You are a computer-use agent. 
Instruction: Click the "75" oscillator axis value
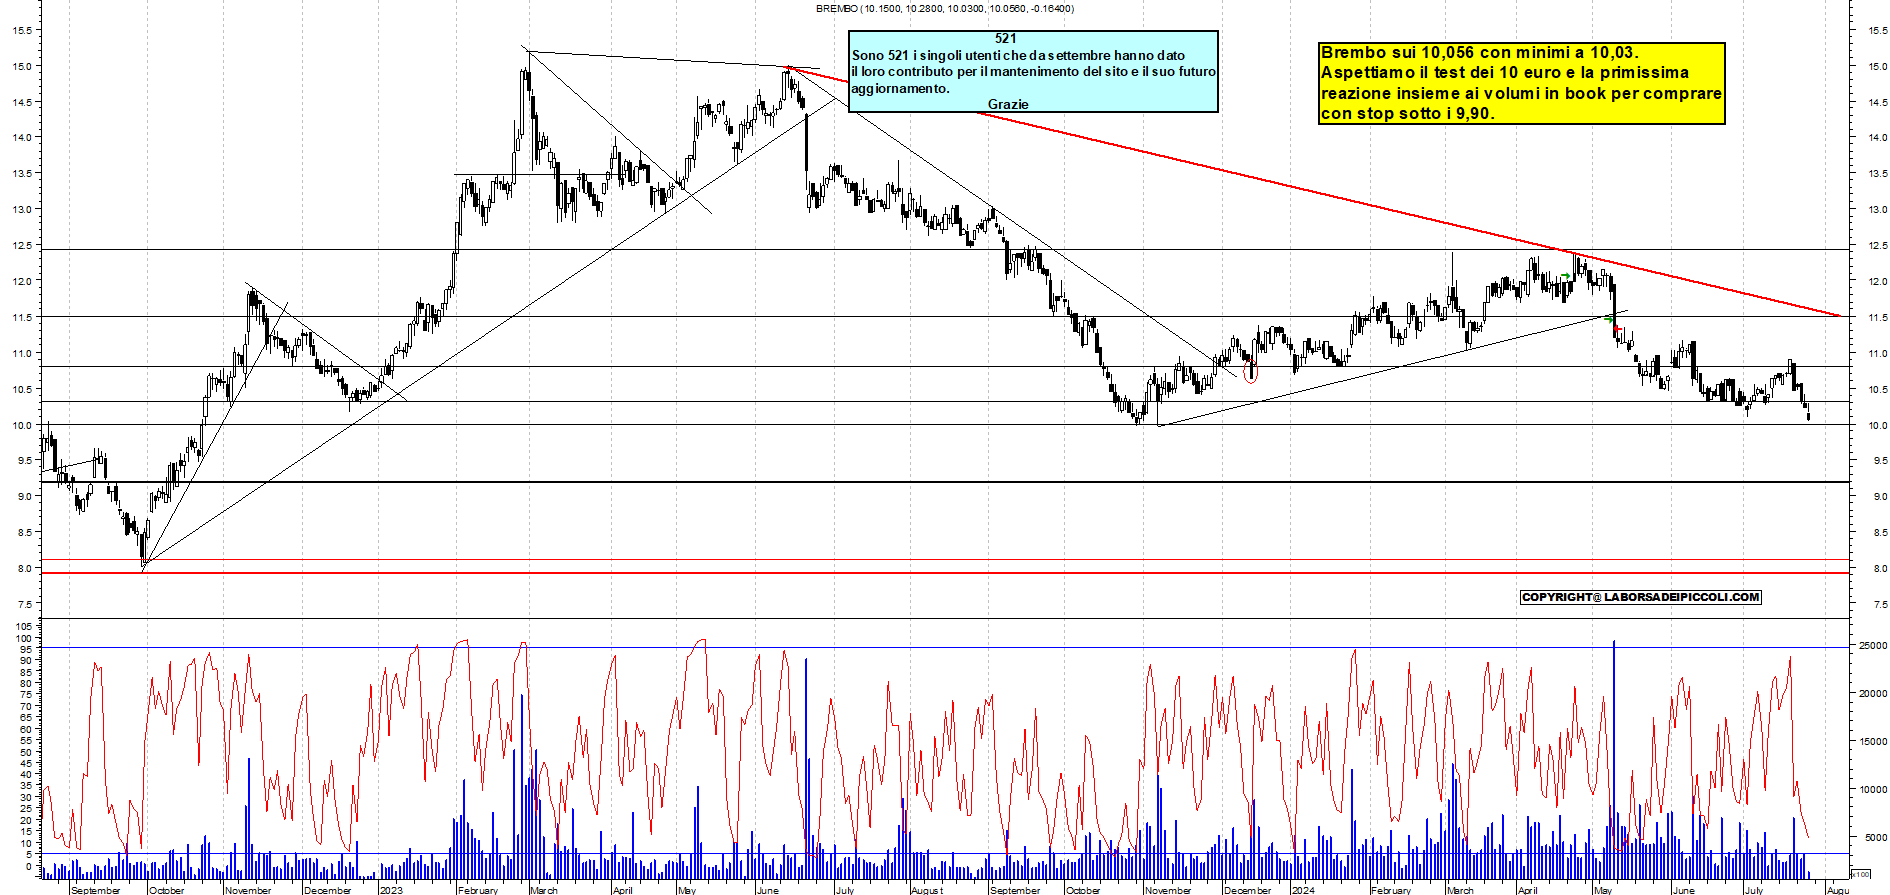click(x=26, y=695)
